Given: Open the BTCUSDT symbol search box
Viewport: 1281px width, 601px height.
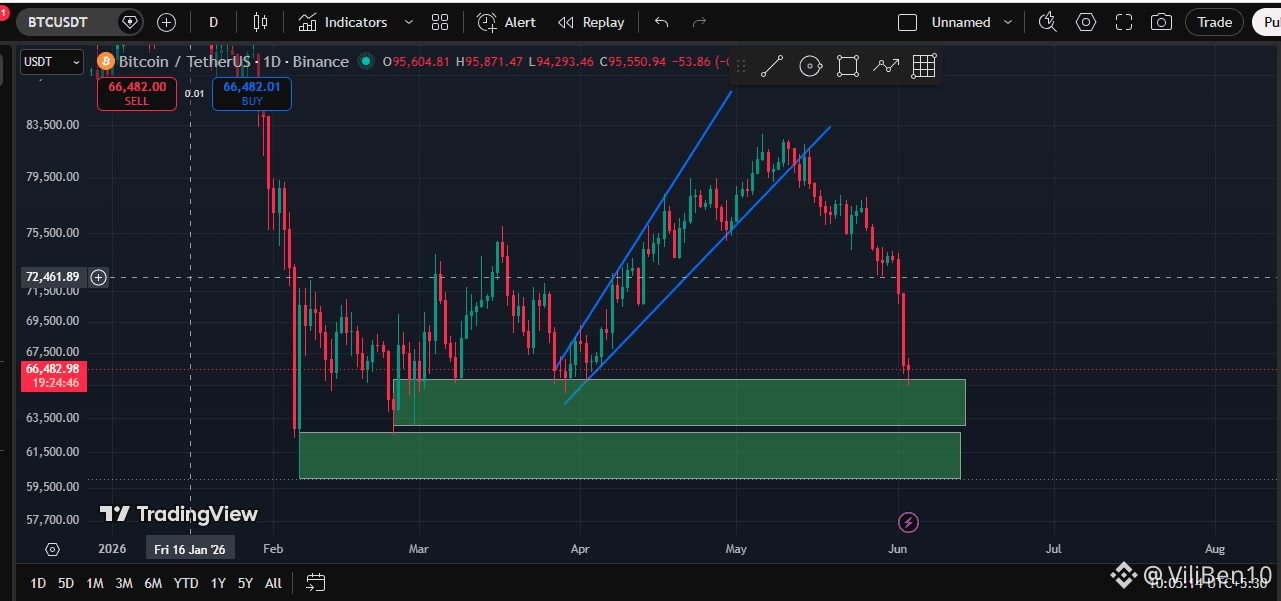Looking at the screenshot, I should (x=80, y=22).
